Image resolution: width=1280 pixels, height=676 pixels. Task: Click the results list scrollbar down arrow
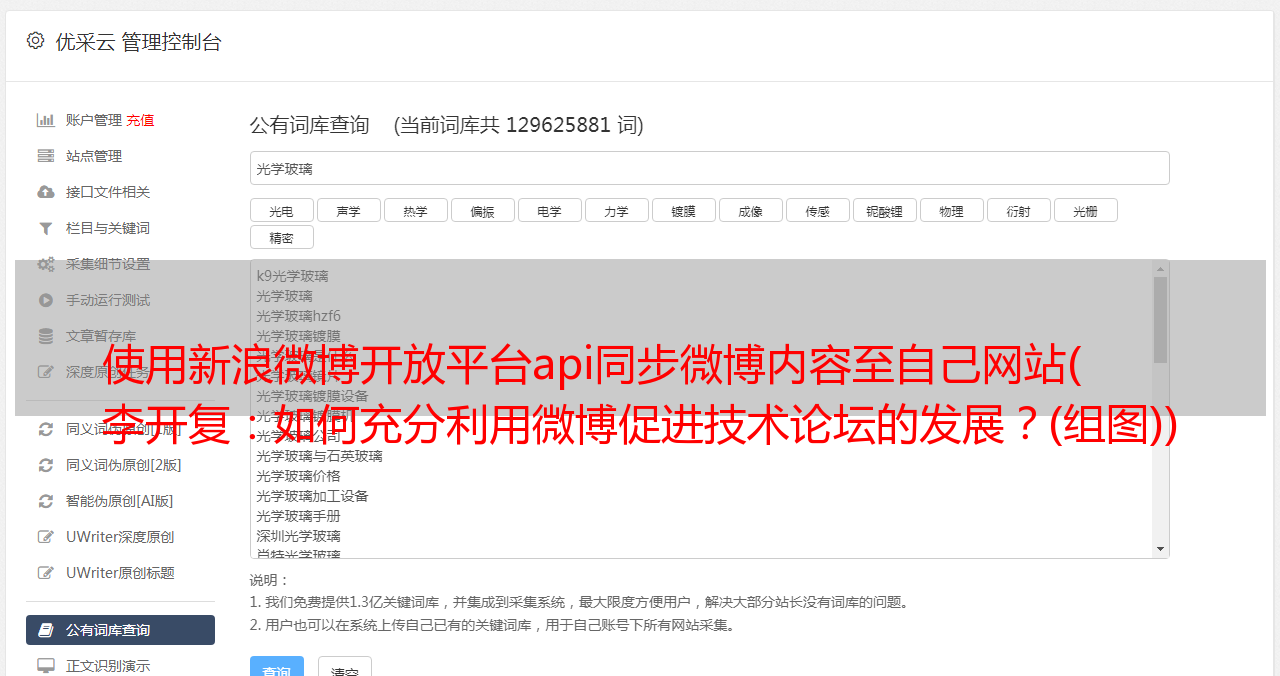tap(1160, 549)
